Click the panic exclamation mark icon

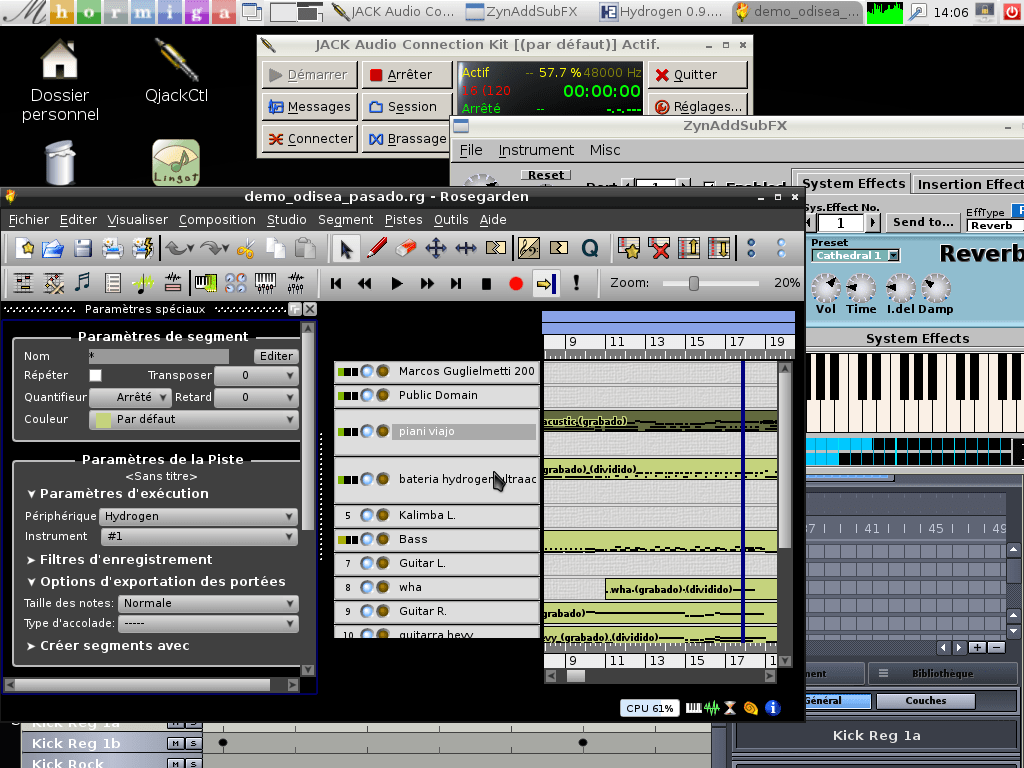[577, 283]
